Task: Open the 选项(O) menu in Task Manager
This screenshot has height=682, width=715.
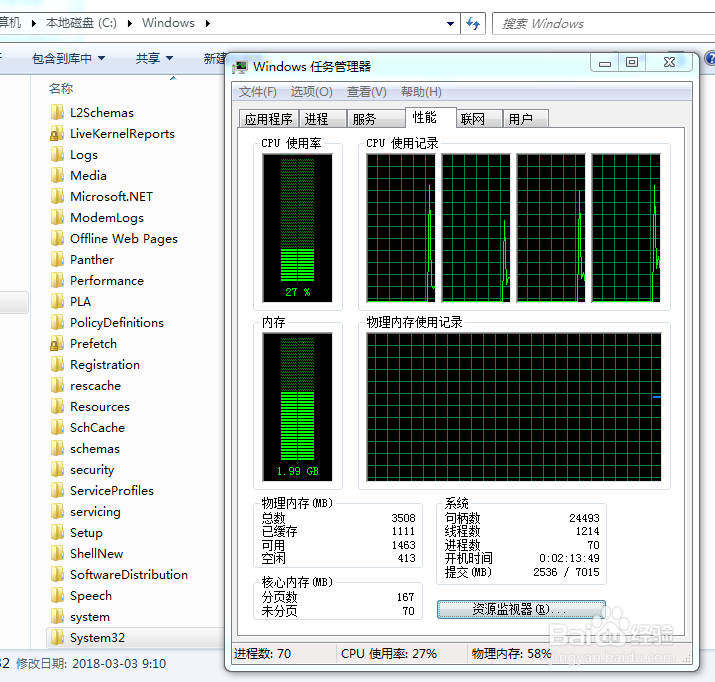Action: pyautogui.click(x=311, y=92)
